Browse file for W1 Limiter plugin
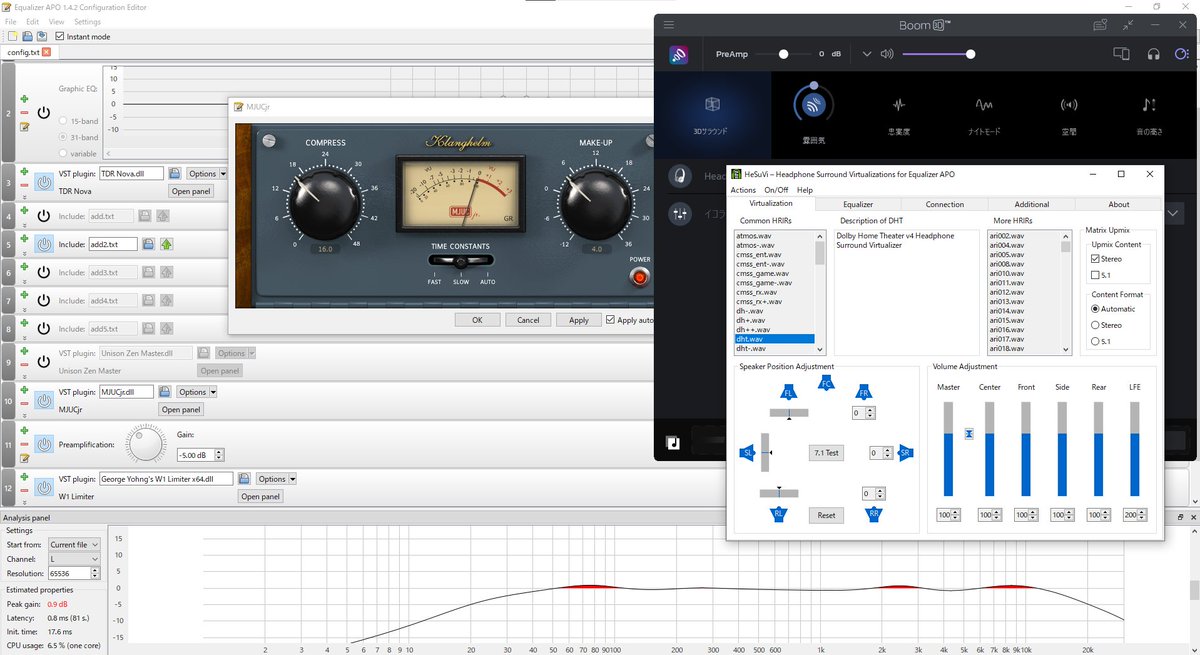 click(245, 479)
